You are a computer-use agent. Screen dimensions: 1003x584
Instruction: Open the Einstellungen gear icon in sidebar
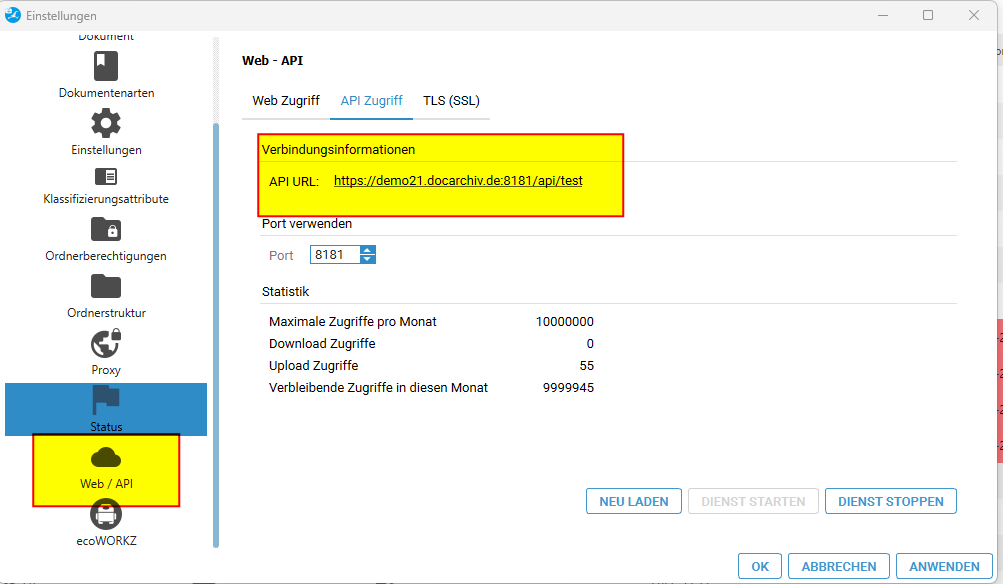(106, 123)
